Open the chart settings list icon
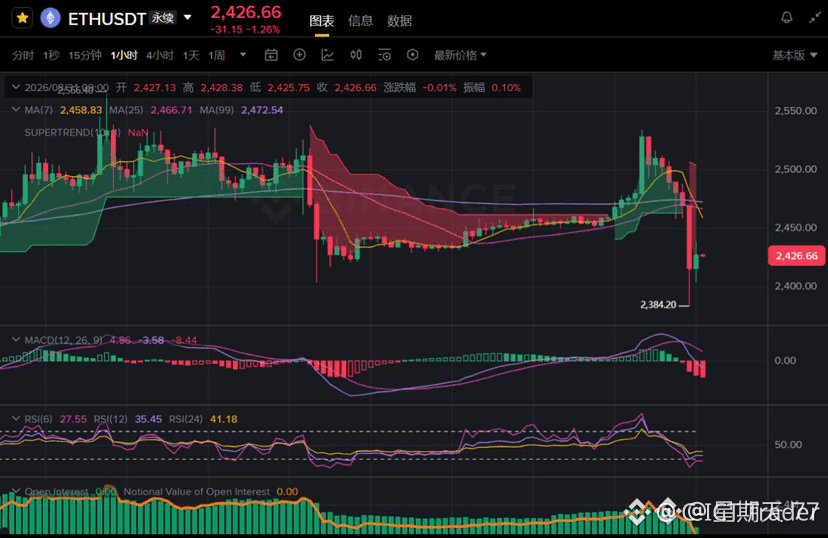Image resolution: width=828 pixels, height=538 pixels. click(x=384, y=55)
